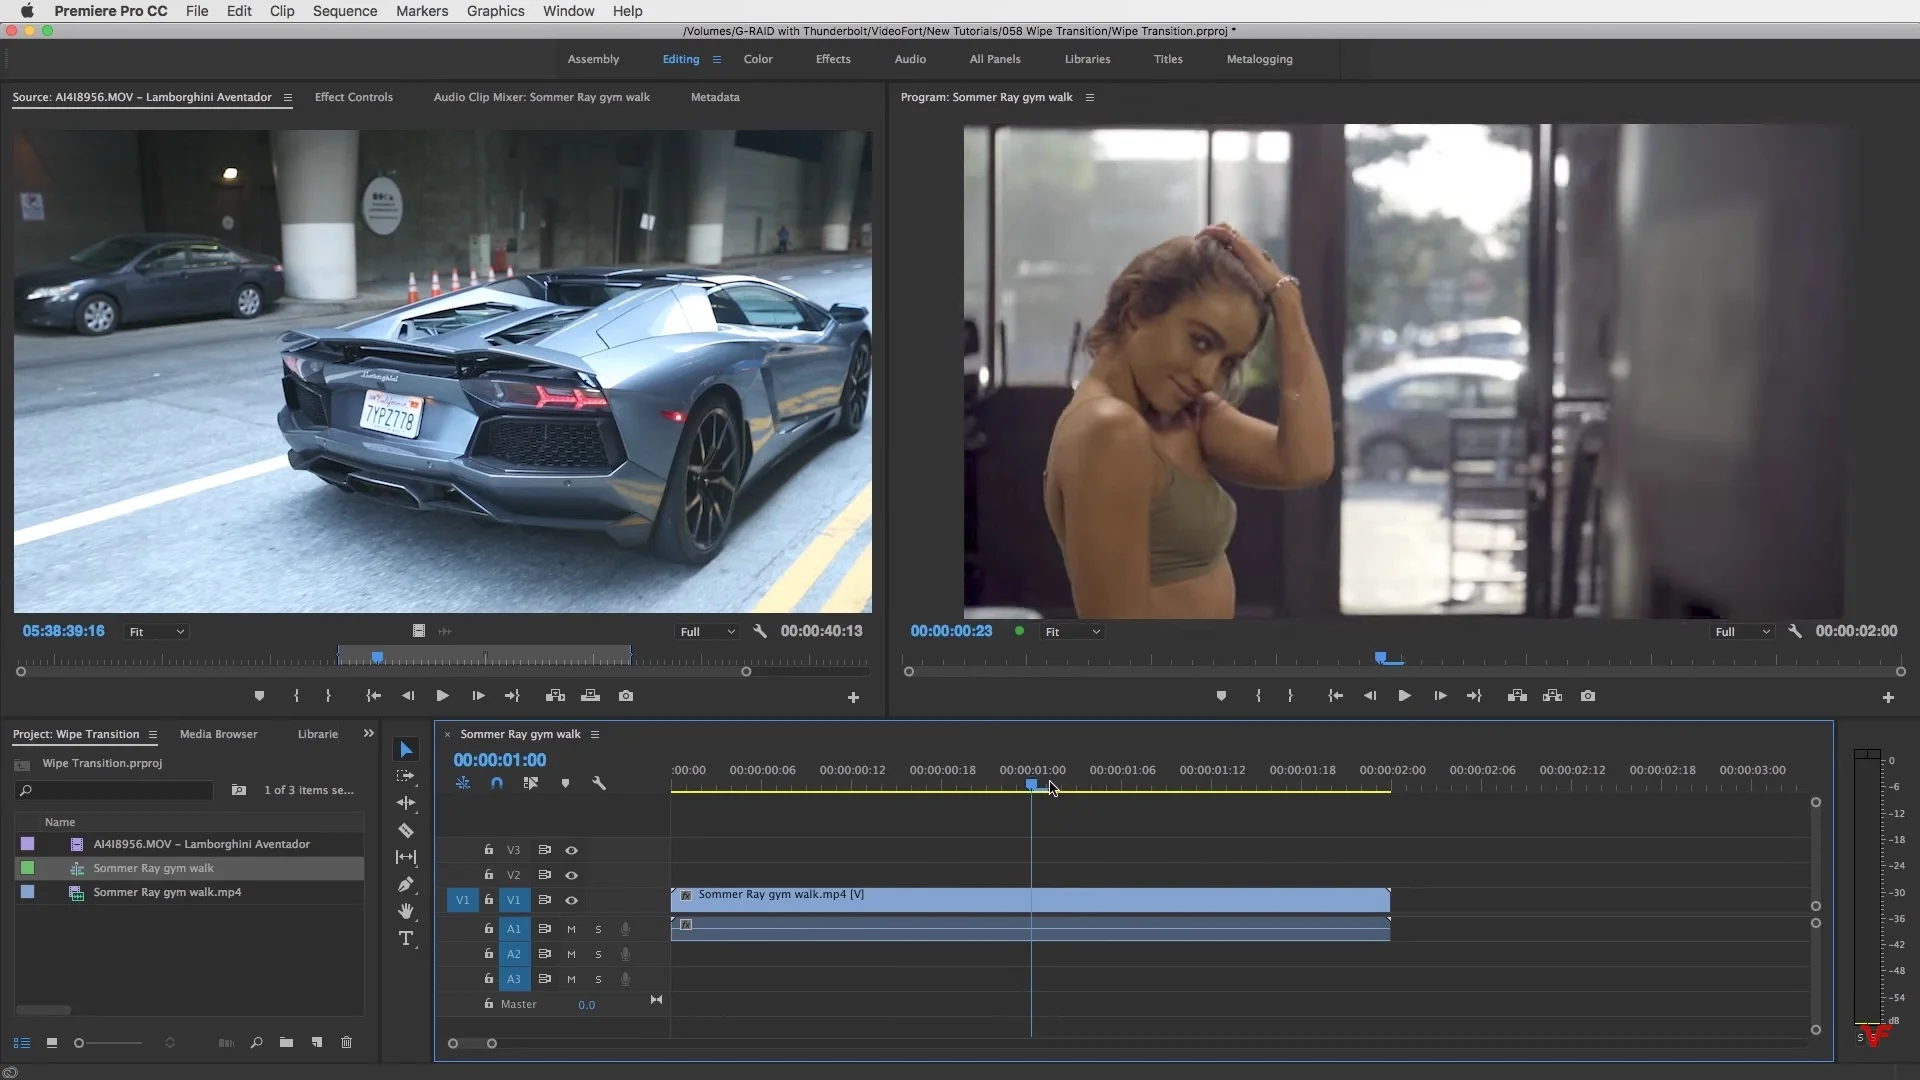The height and width of the screenshot is (1080, 1920).
Task: Toggle snap magnet in timeline
Action: (x=497, y=783)
